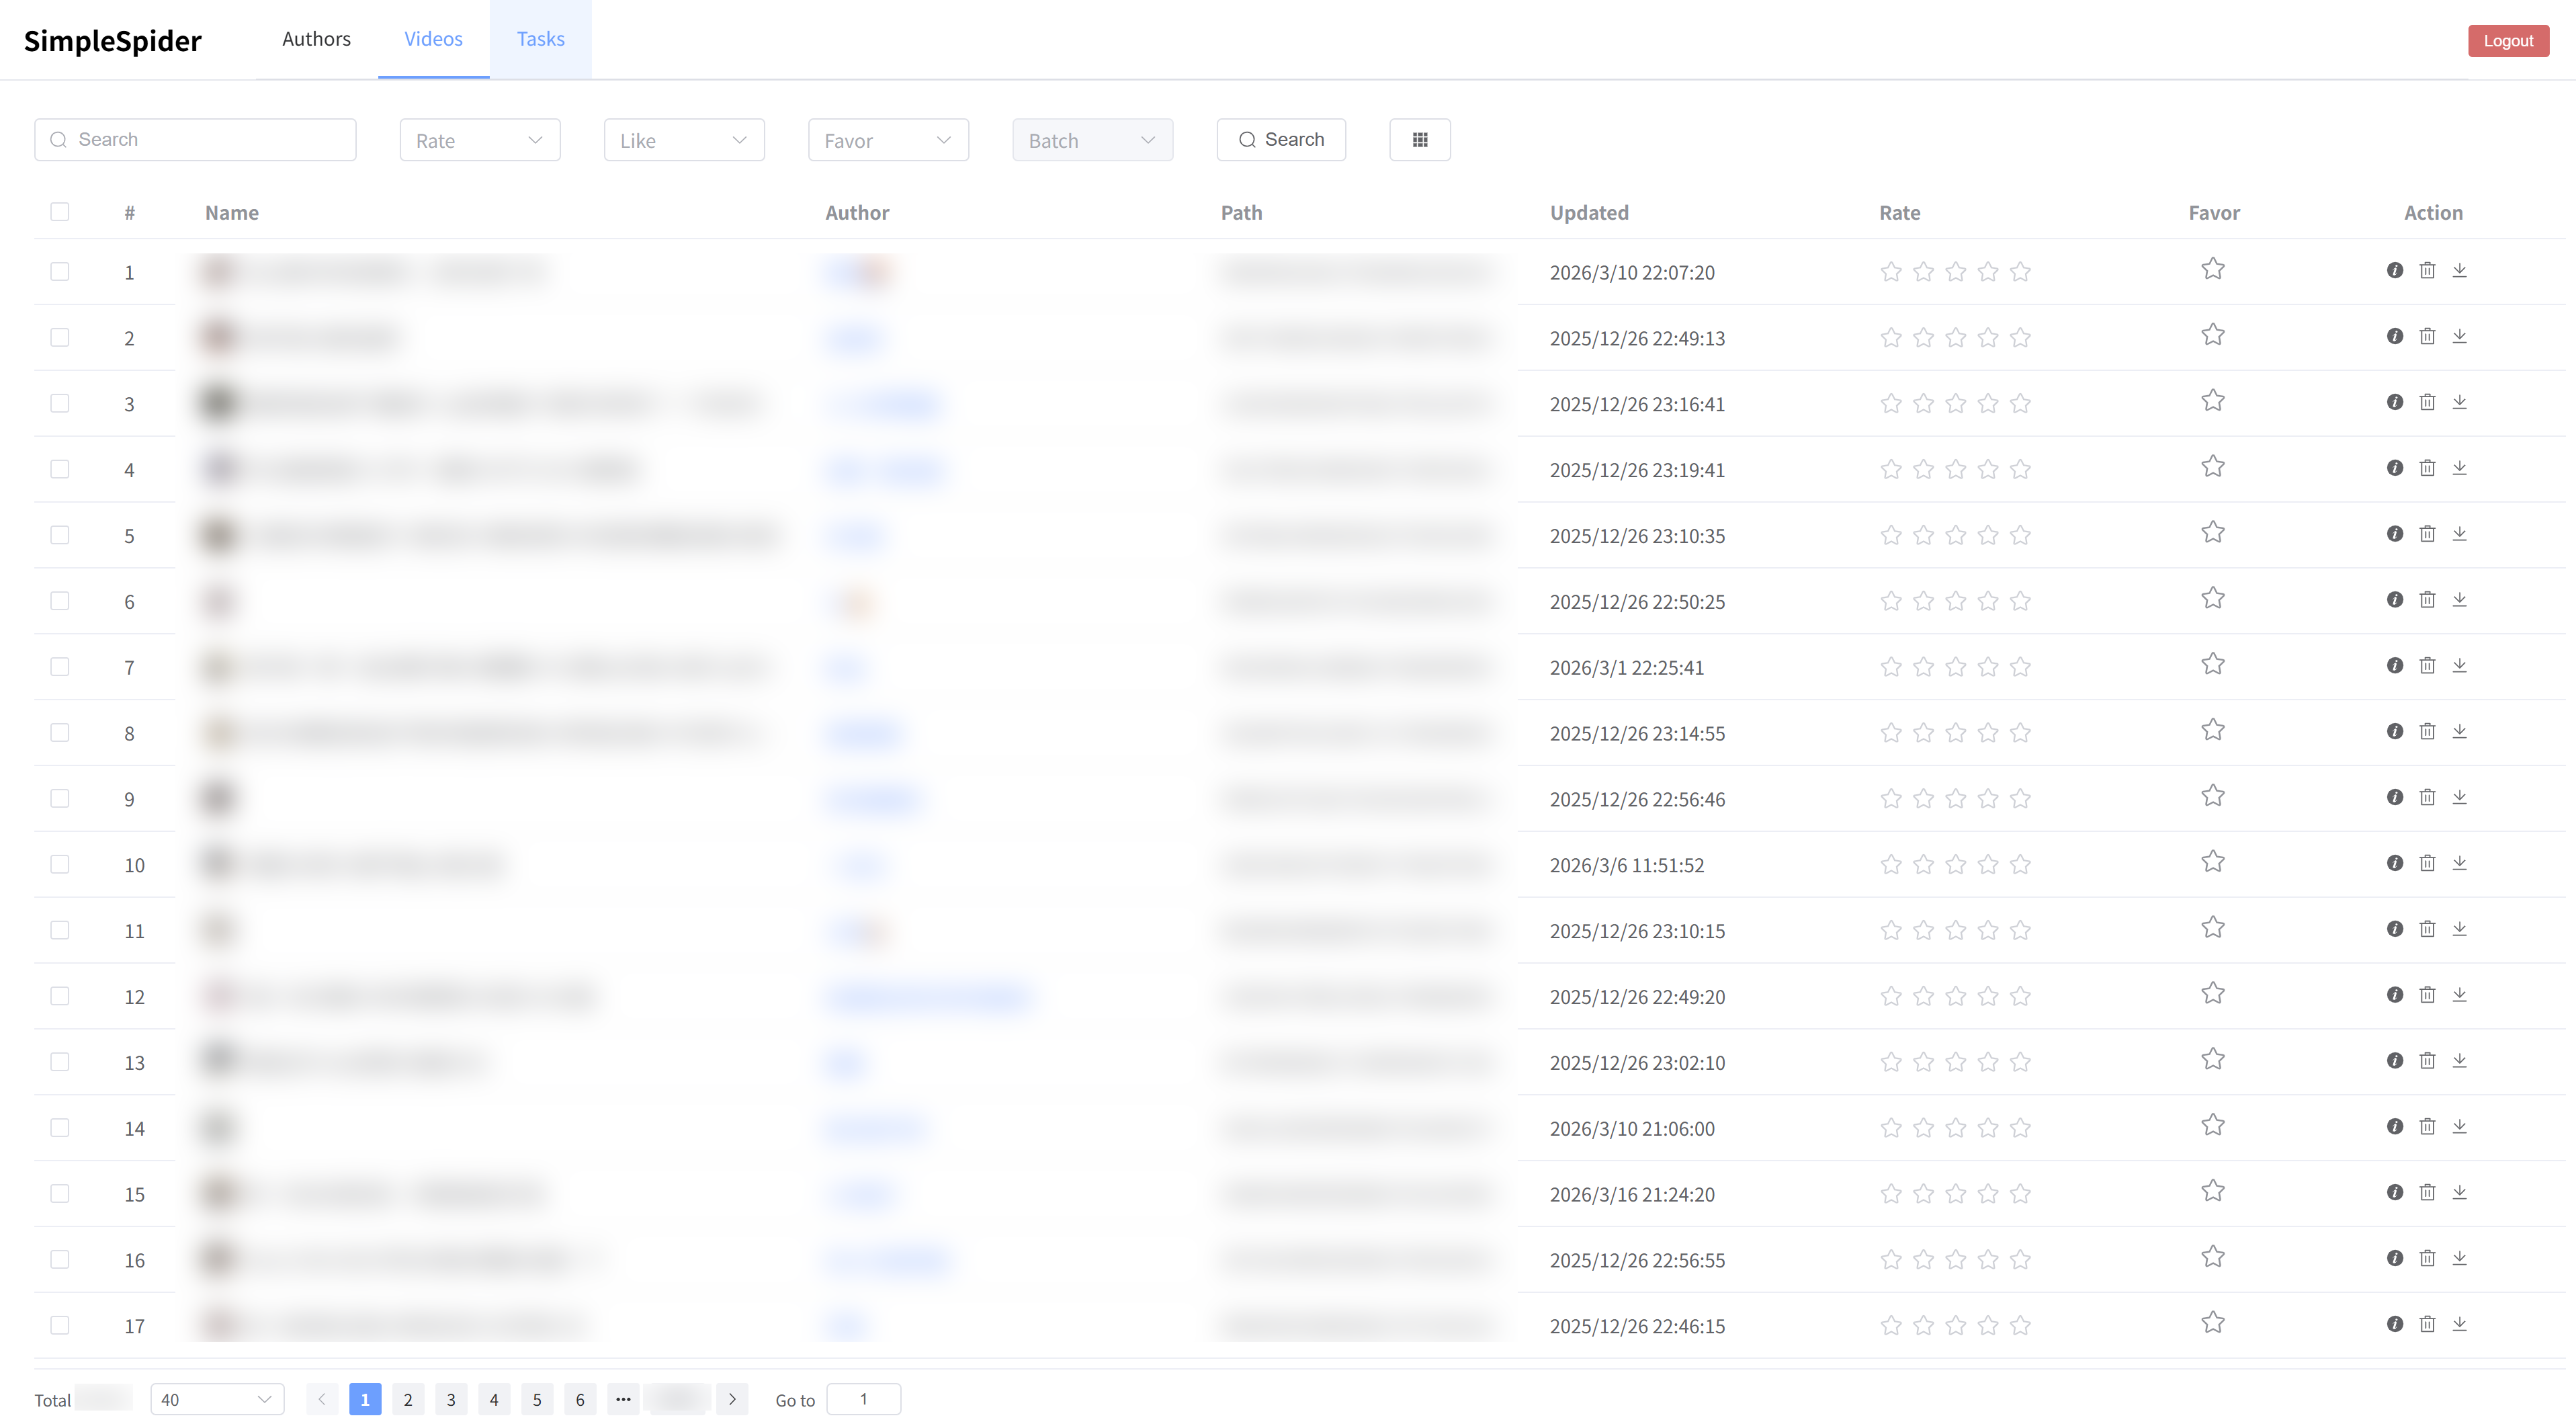This screenshot has height=1424, width=2576.
Task: Click the SimpleSpider logo title
Action: pyautogui.click(x=112, y=41)
